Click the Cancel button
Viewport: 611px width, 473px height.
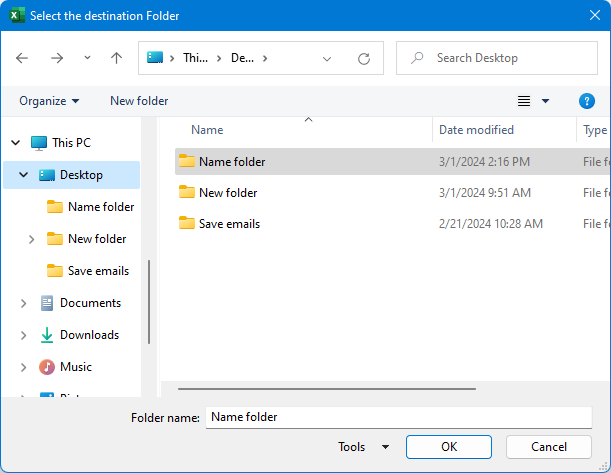click(548, 447)
